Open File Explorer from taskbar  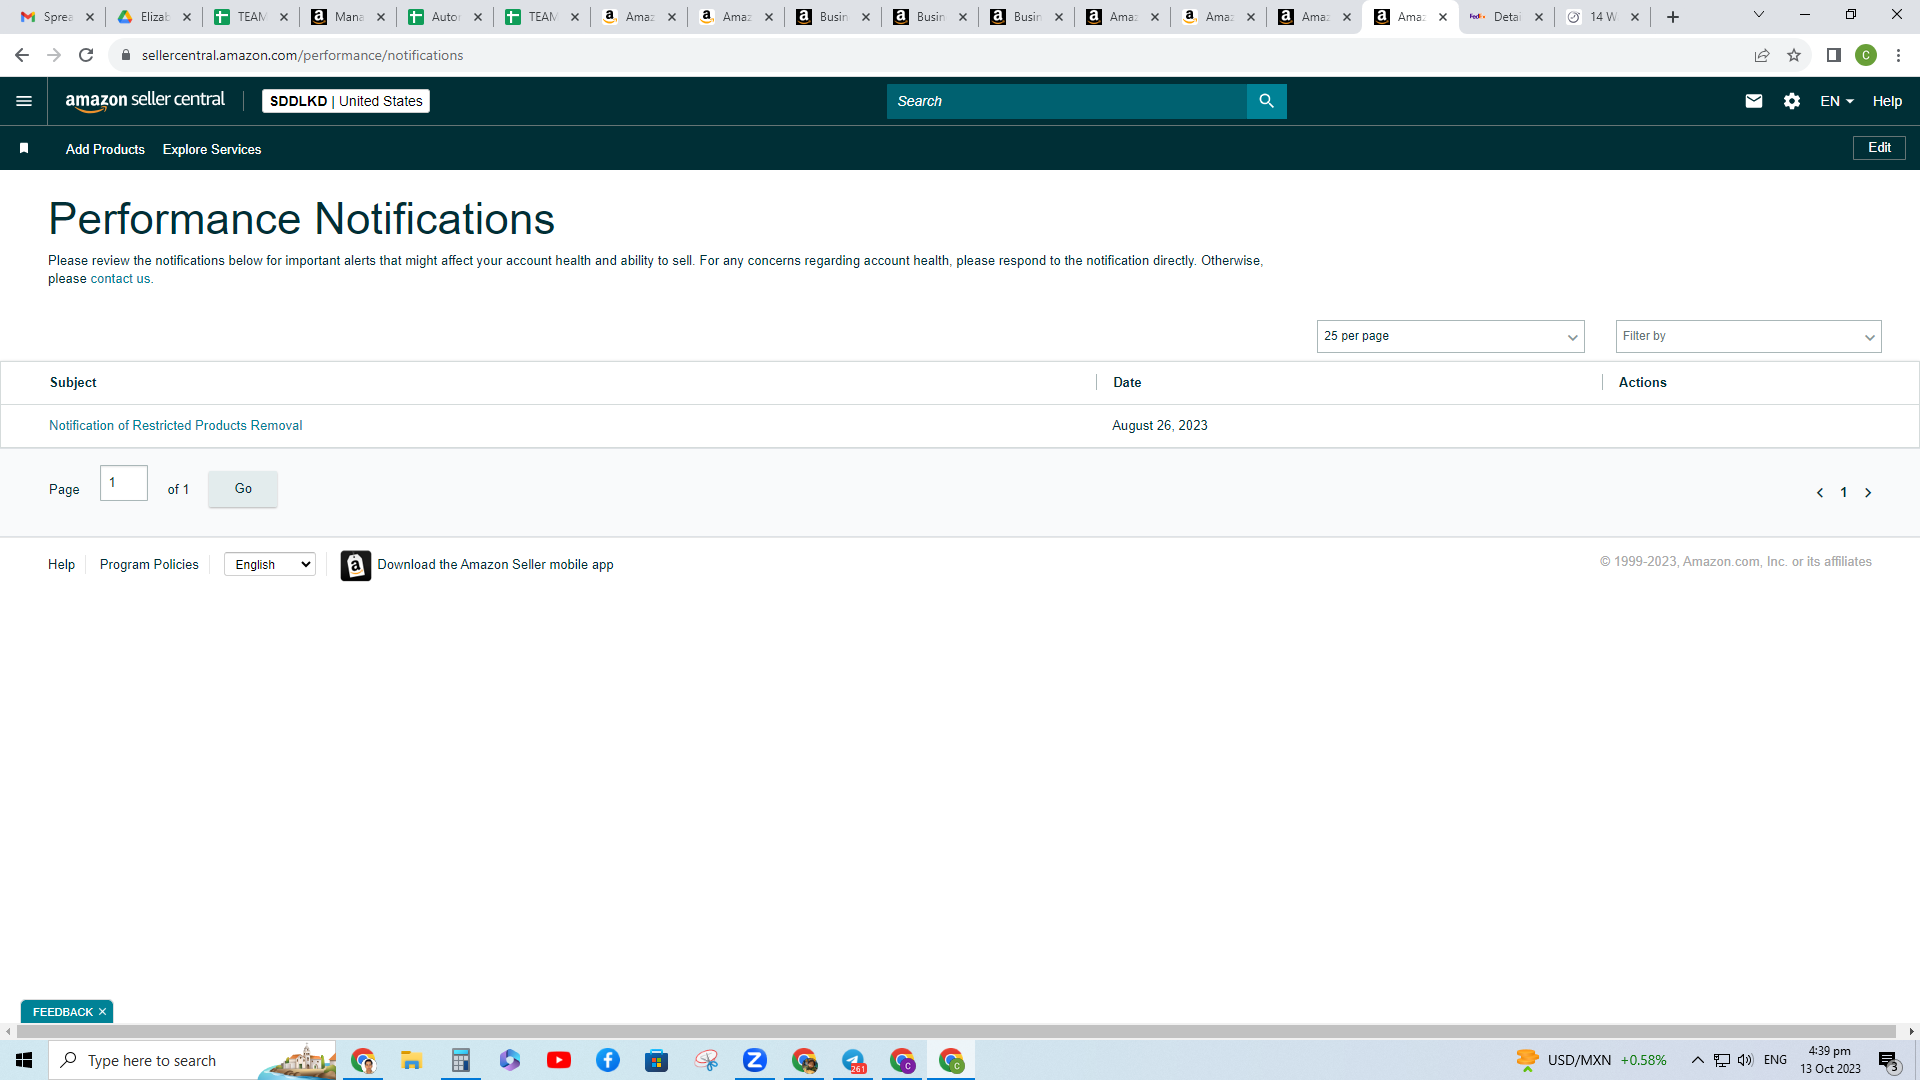[x=411, y=1060]
